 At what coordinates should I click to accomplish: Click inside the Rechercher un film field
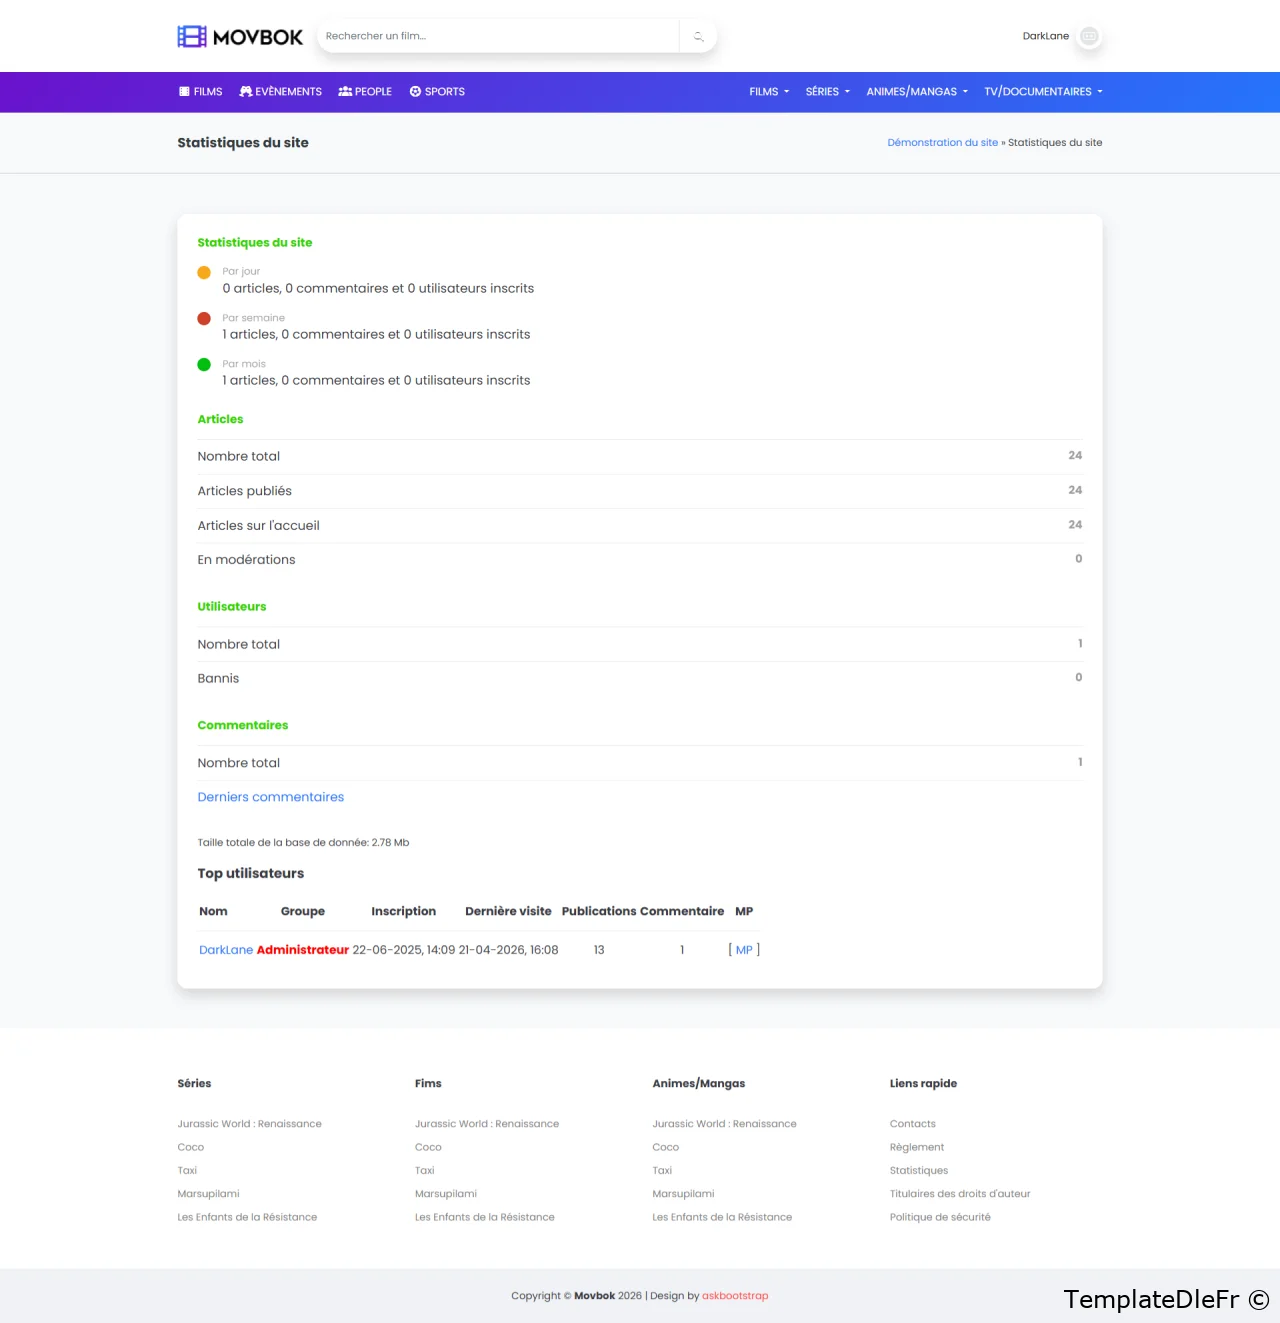pyautogui.click(x=498, y=37)
